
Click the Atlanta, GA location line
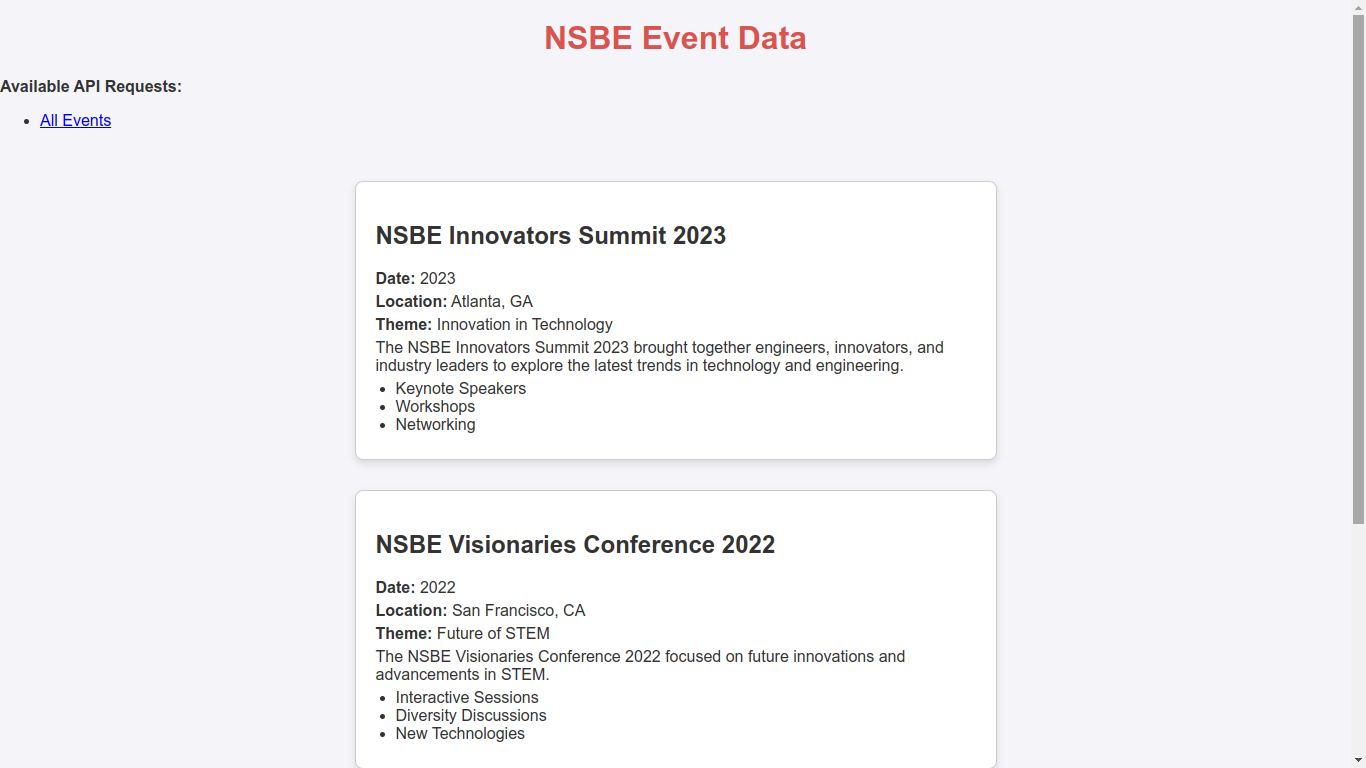pos(454,302)
